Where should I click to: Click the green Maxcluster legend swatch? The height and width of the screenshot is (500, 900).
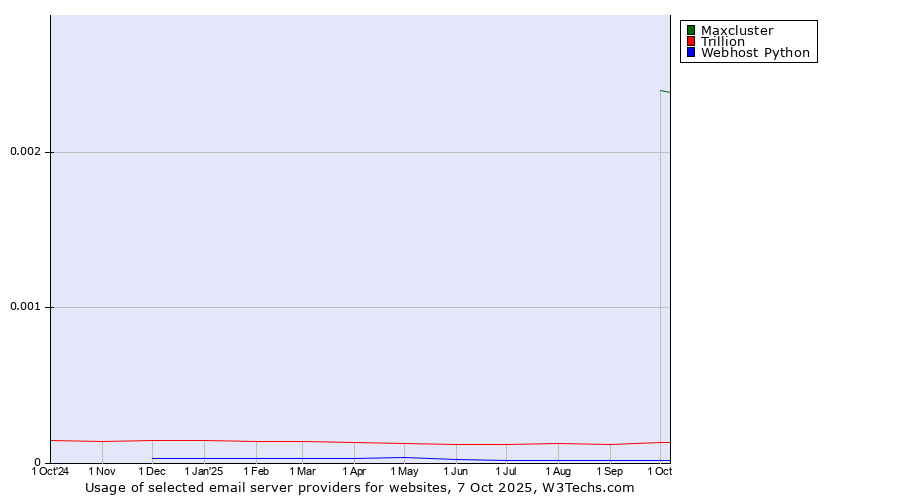[690, 30]
